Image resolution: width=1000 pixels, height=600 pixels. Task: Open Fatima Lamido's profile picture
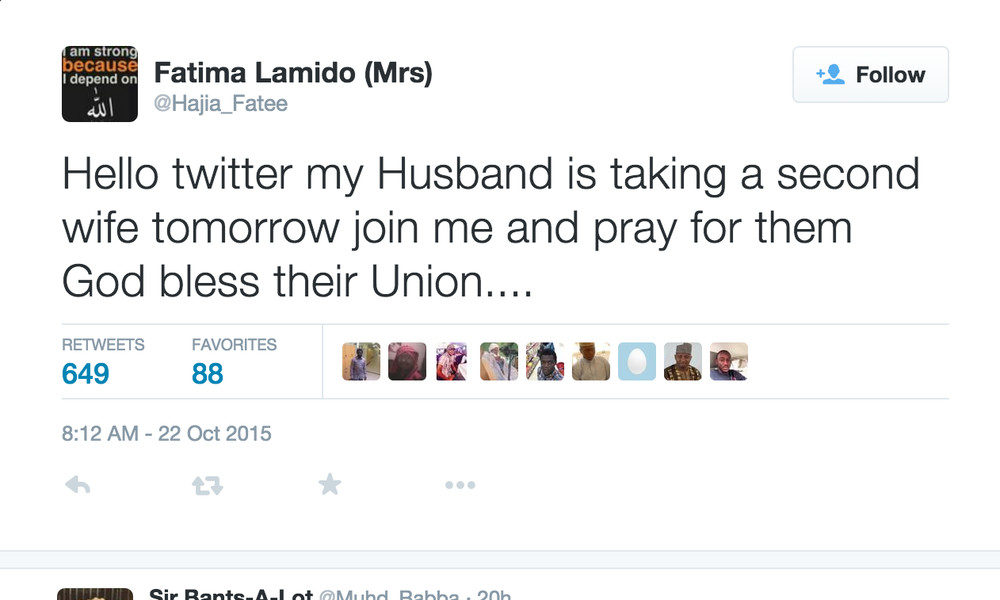[99, 84]
